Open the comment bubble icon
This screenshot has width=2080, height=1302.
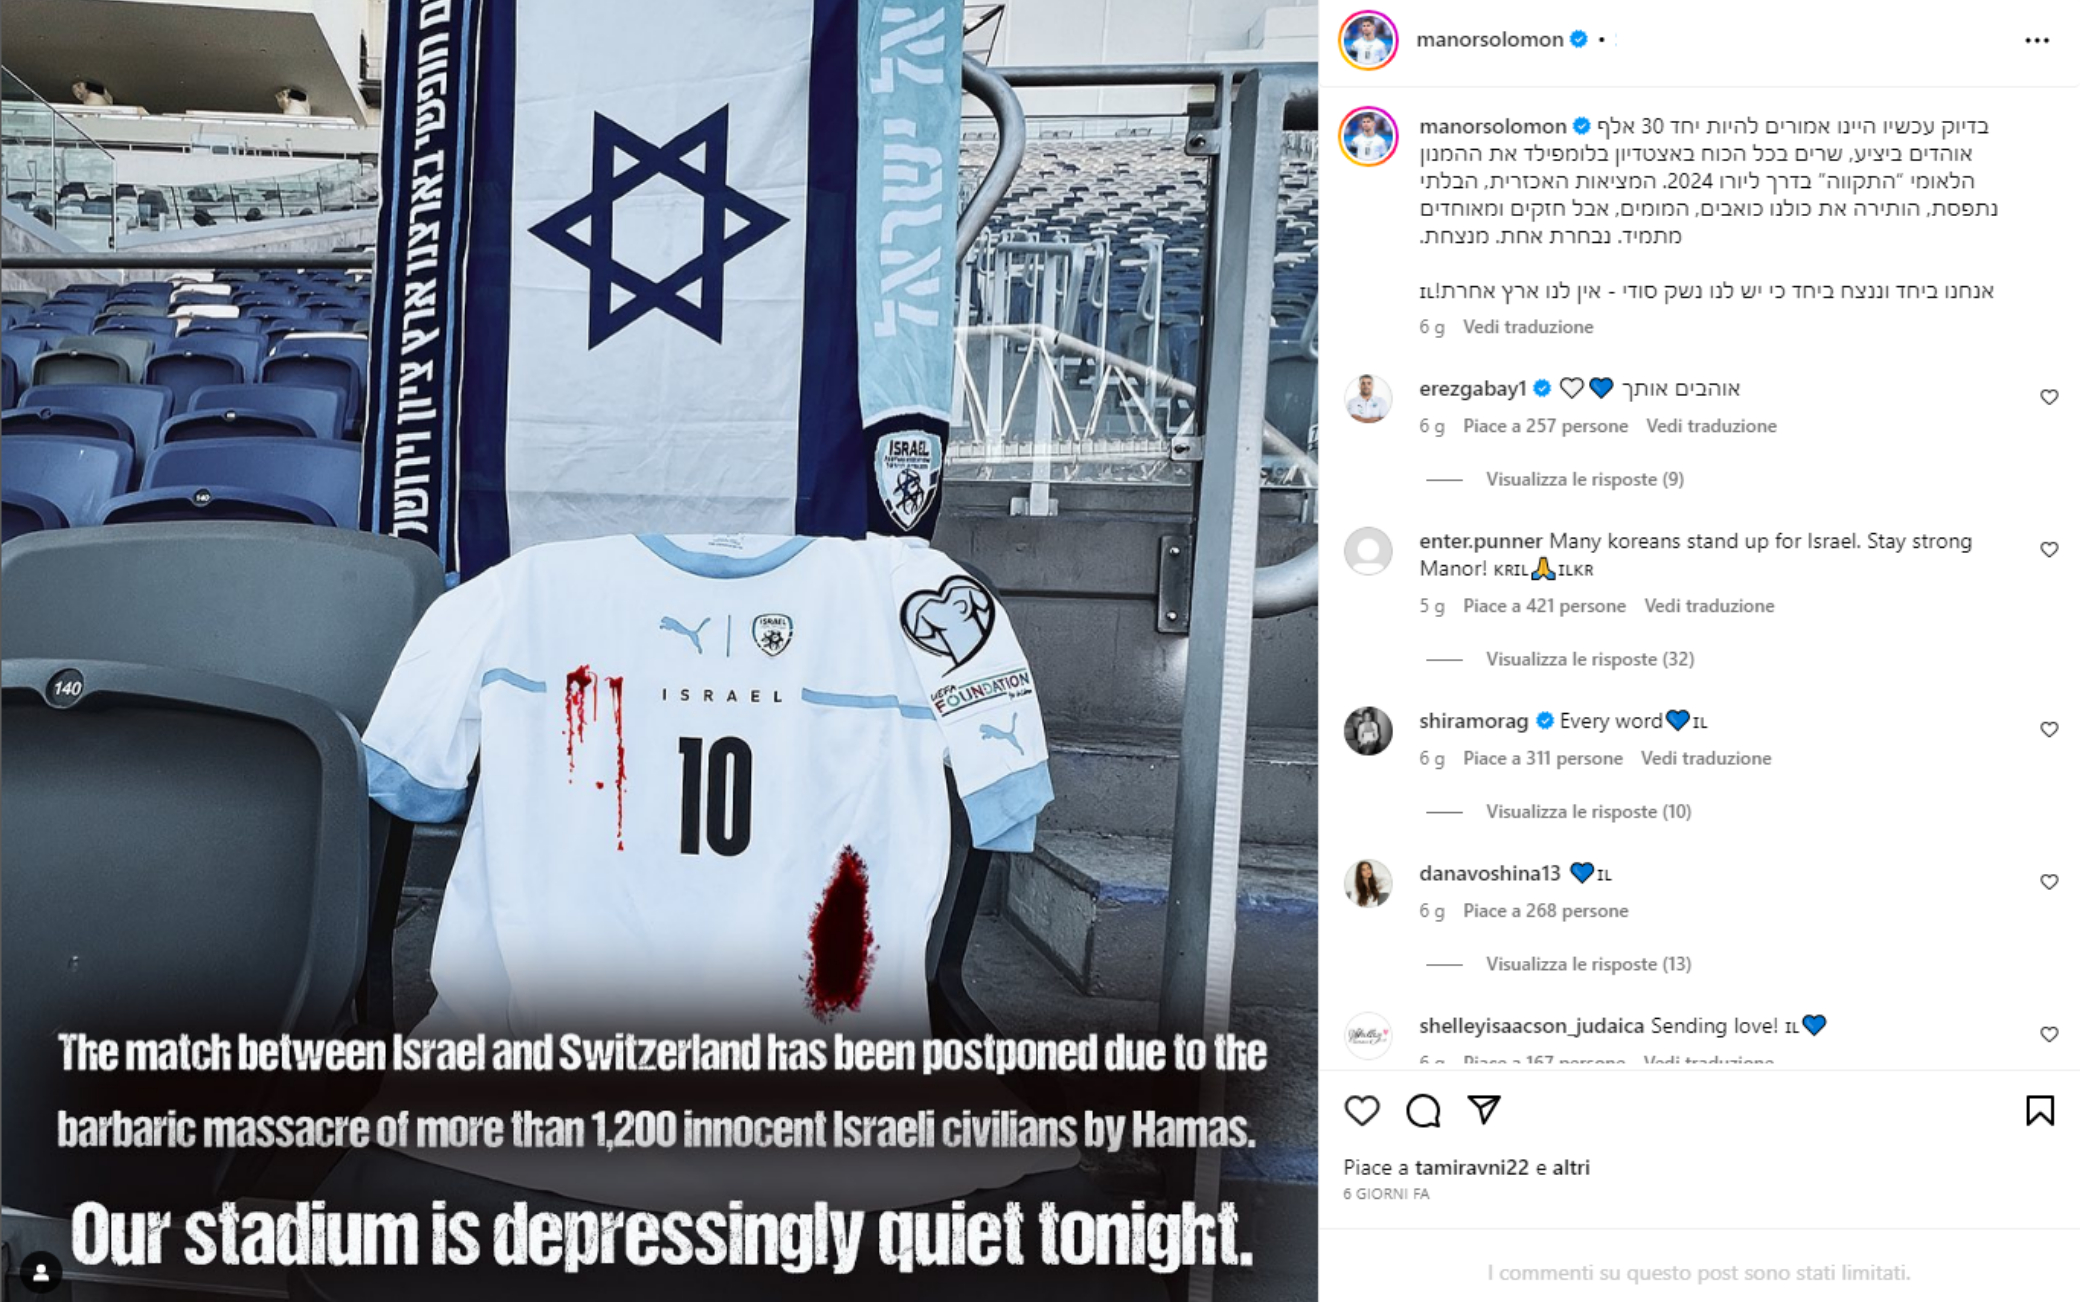pyautogui.click(x=1423, y=1110)
